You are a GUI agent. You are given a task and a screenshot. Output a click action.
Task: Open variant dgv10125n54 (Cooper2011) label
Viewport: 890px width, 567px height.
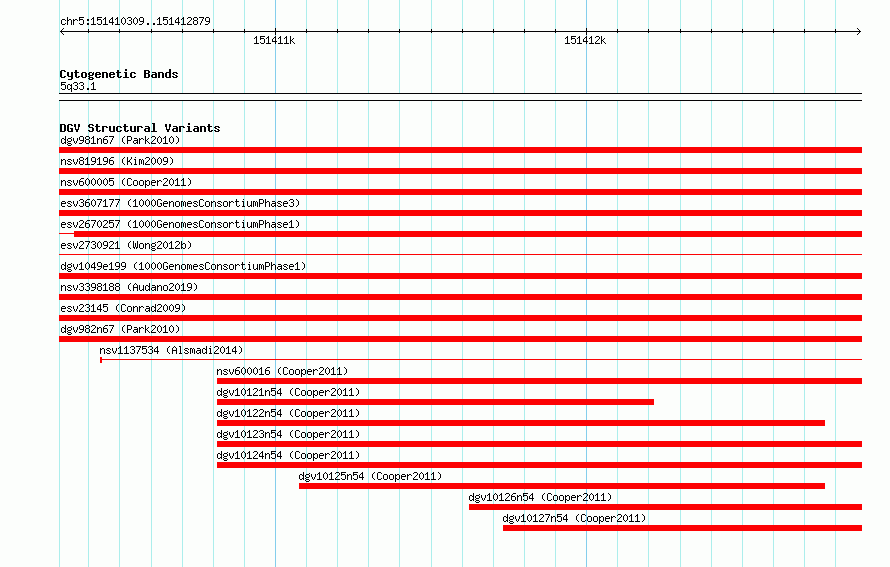(370, 476)
